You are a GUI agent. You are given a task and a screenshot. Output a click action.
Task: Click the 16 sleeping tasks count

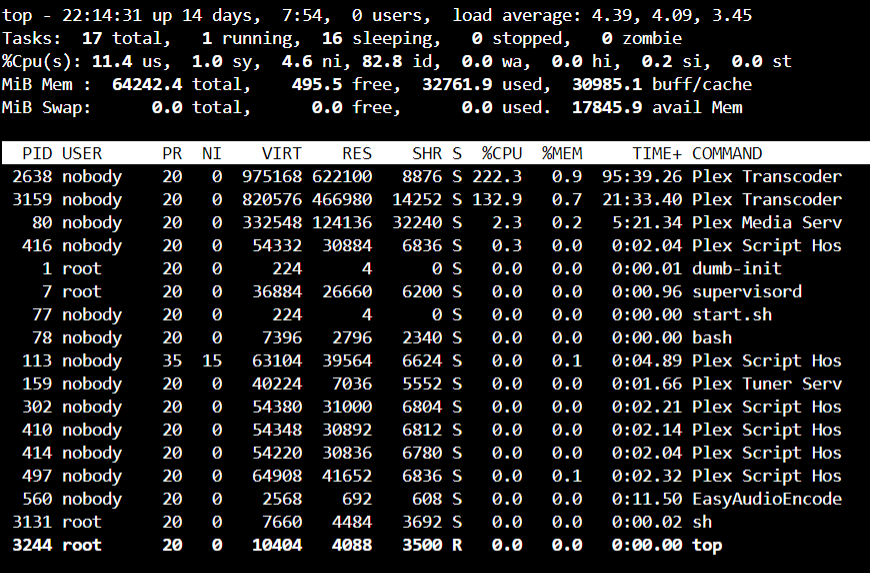coord(332,38)
